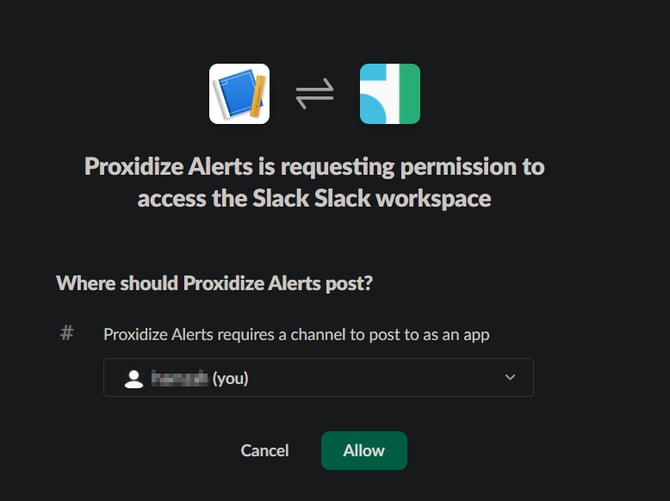Click the hash channel symbol icon
The image size is (670, 501).
pyautogui.click(x=67, y=333)
